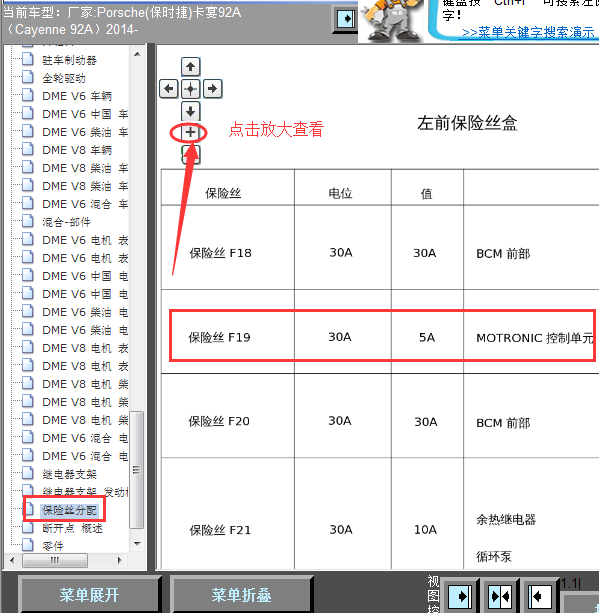Open the 零件 tree item
599x613 pixels.
[x=53, y=545]
